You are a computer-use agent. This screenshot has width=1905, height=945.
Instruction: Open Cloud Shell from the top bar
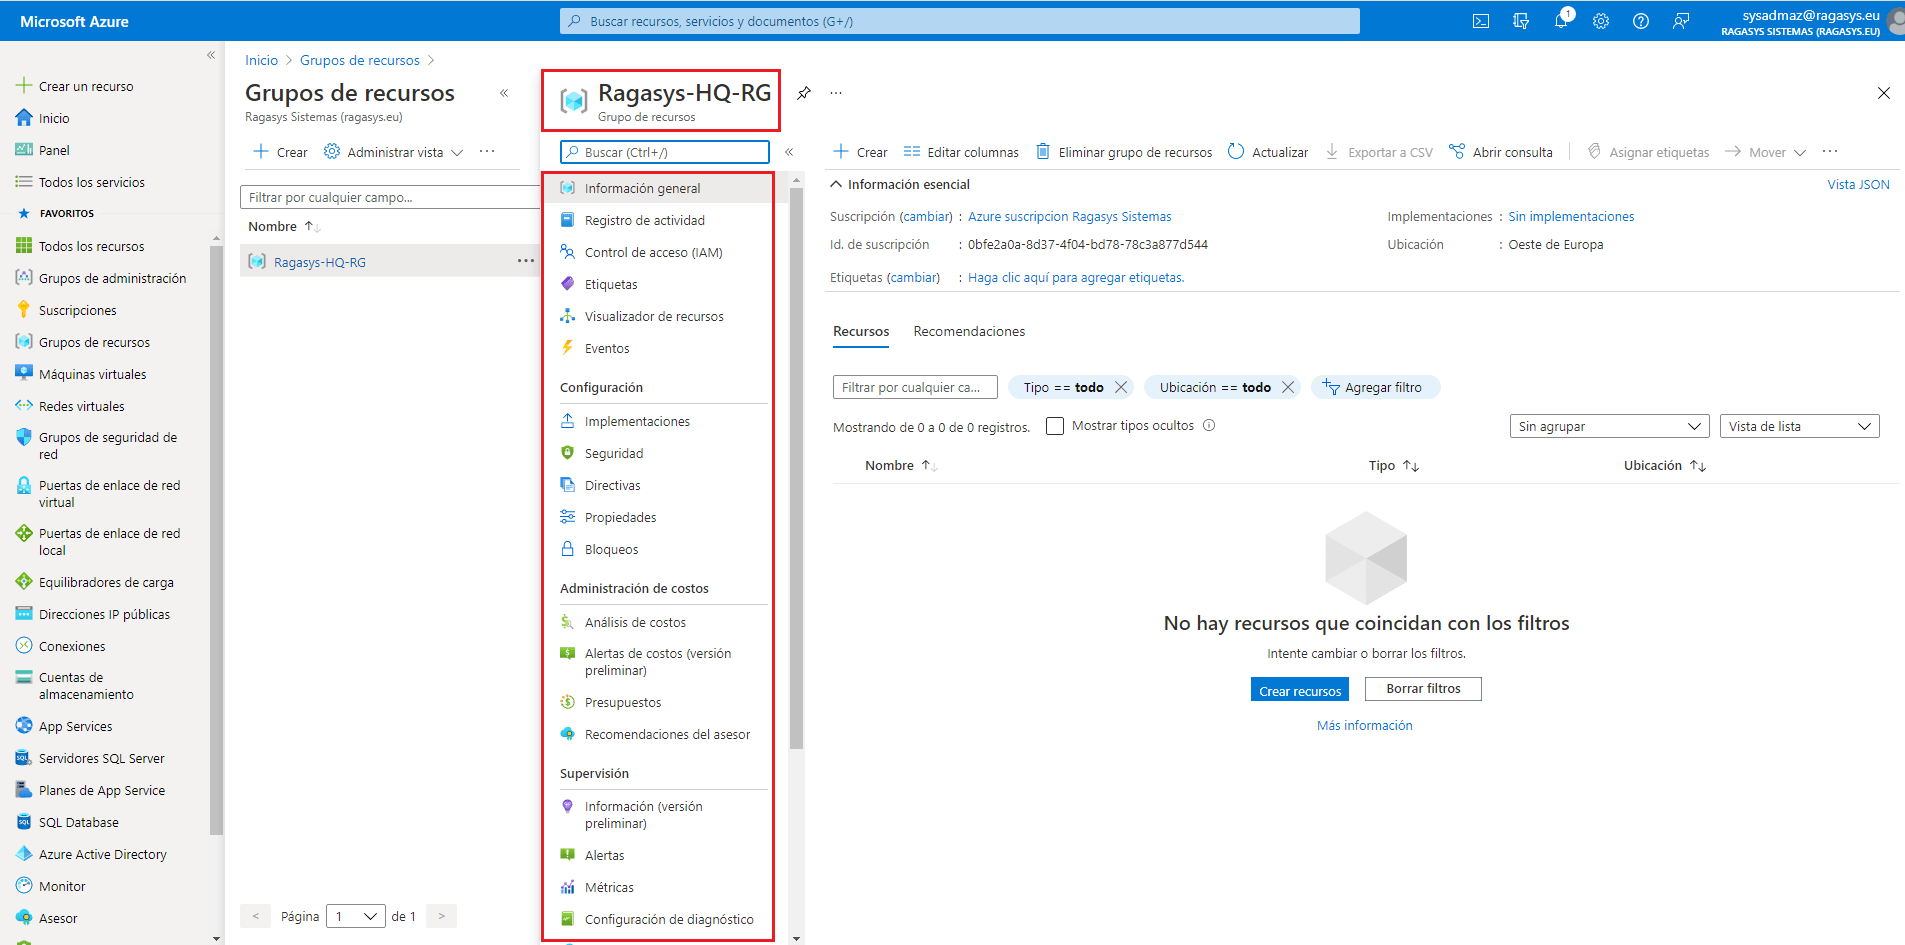click(x=1481, y=21)
